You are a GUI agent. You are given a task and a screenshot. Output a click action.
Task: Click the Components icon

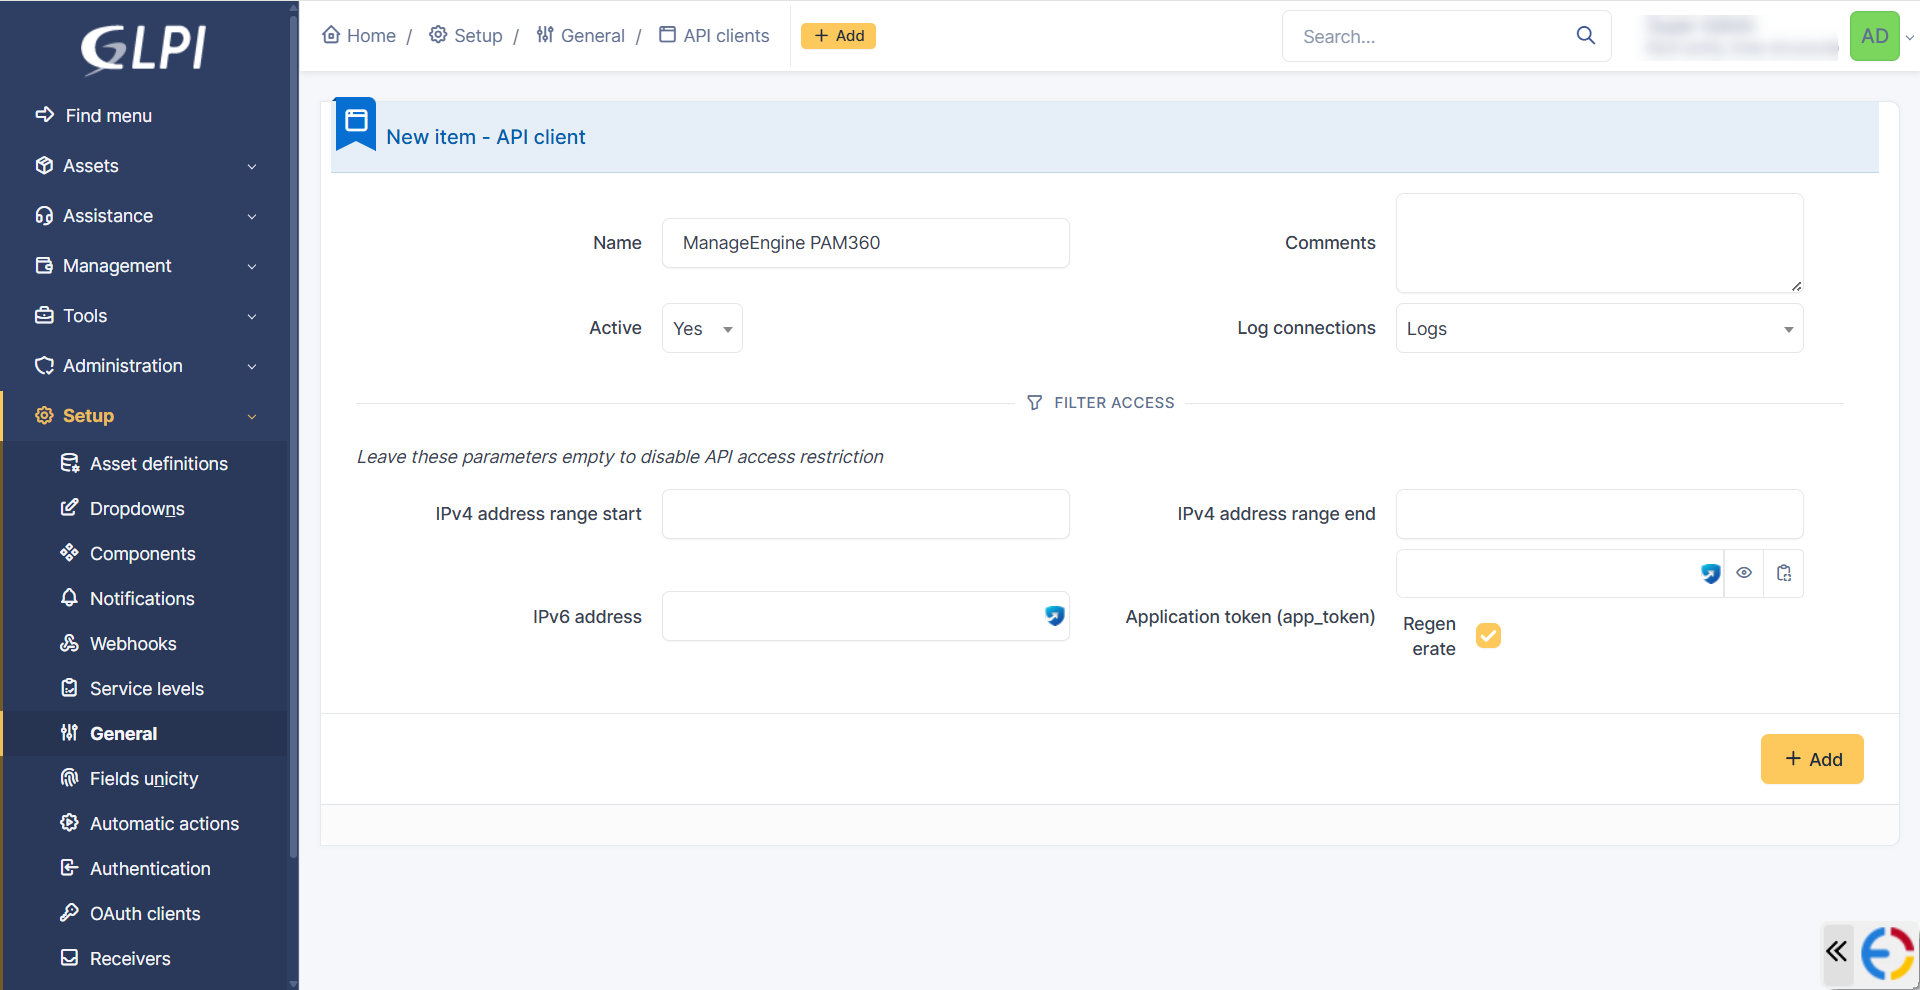[69, 552]
